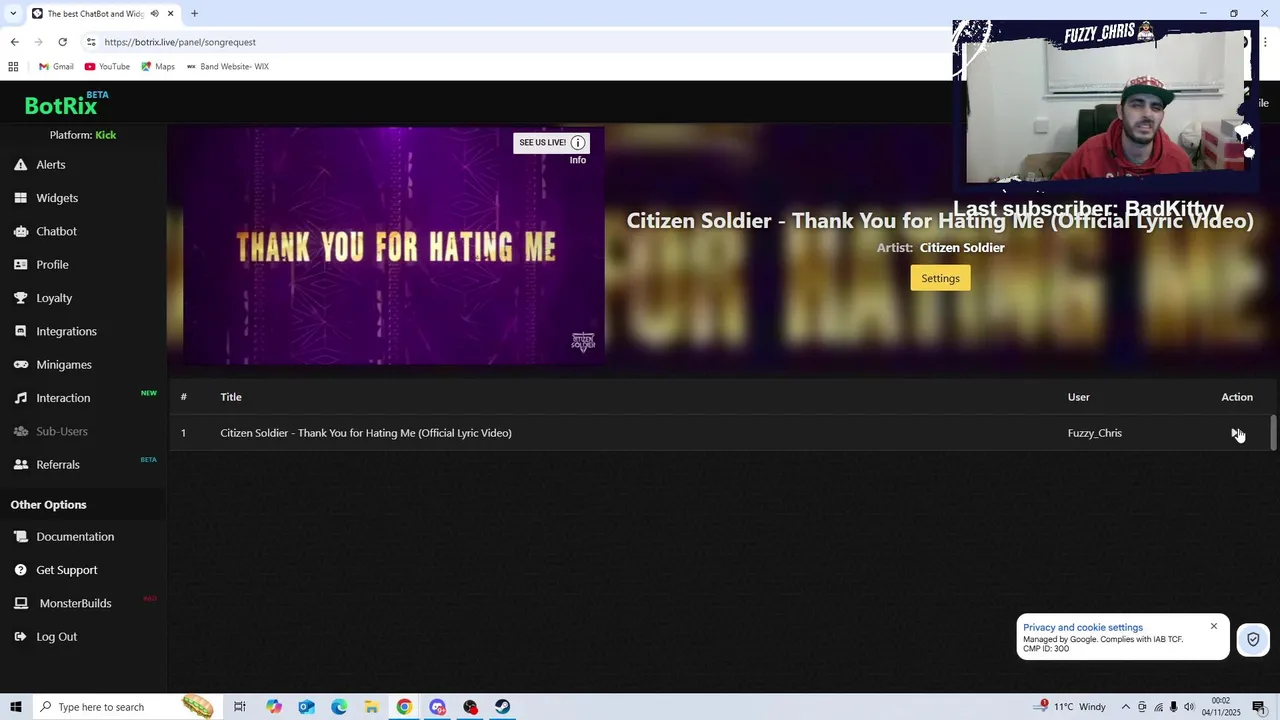Open Steam from the taskbar
Screen dimensions: 1280x720
502,707
